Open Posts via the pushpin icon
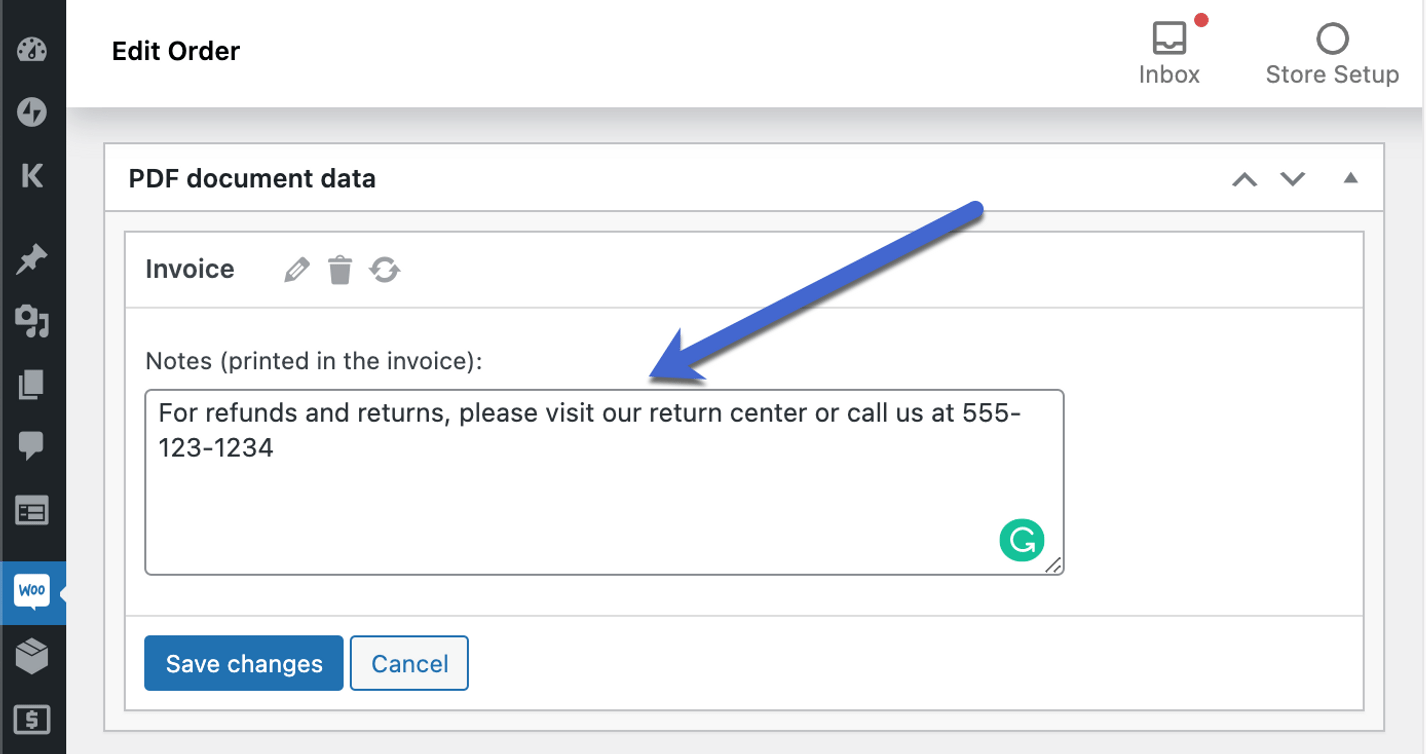The height and width of the screenshot is (754, 1426). click(x=32, y=260)
